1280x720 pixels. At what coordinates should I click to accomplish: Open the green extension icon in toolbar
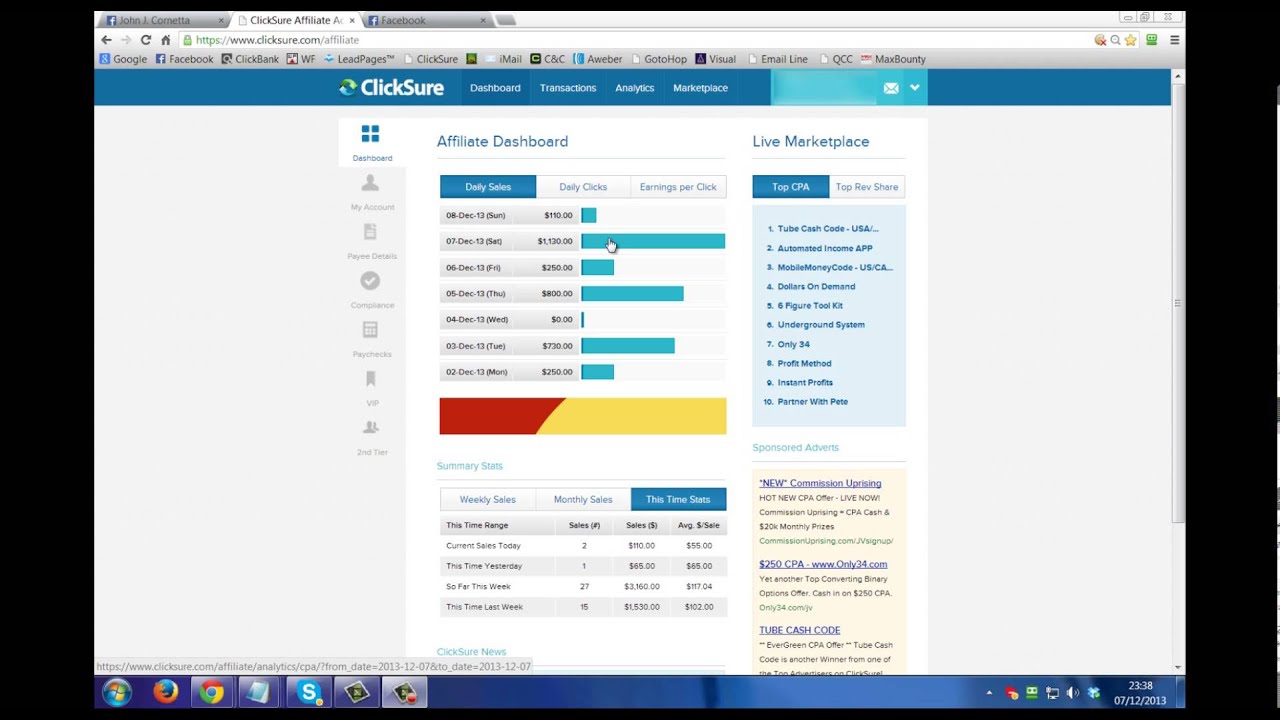tap(1152, 40)
